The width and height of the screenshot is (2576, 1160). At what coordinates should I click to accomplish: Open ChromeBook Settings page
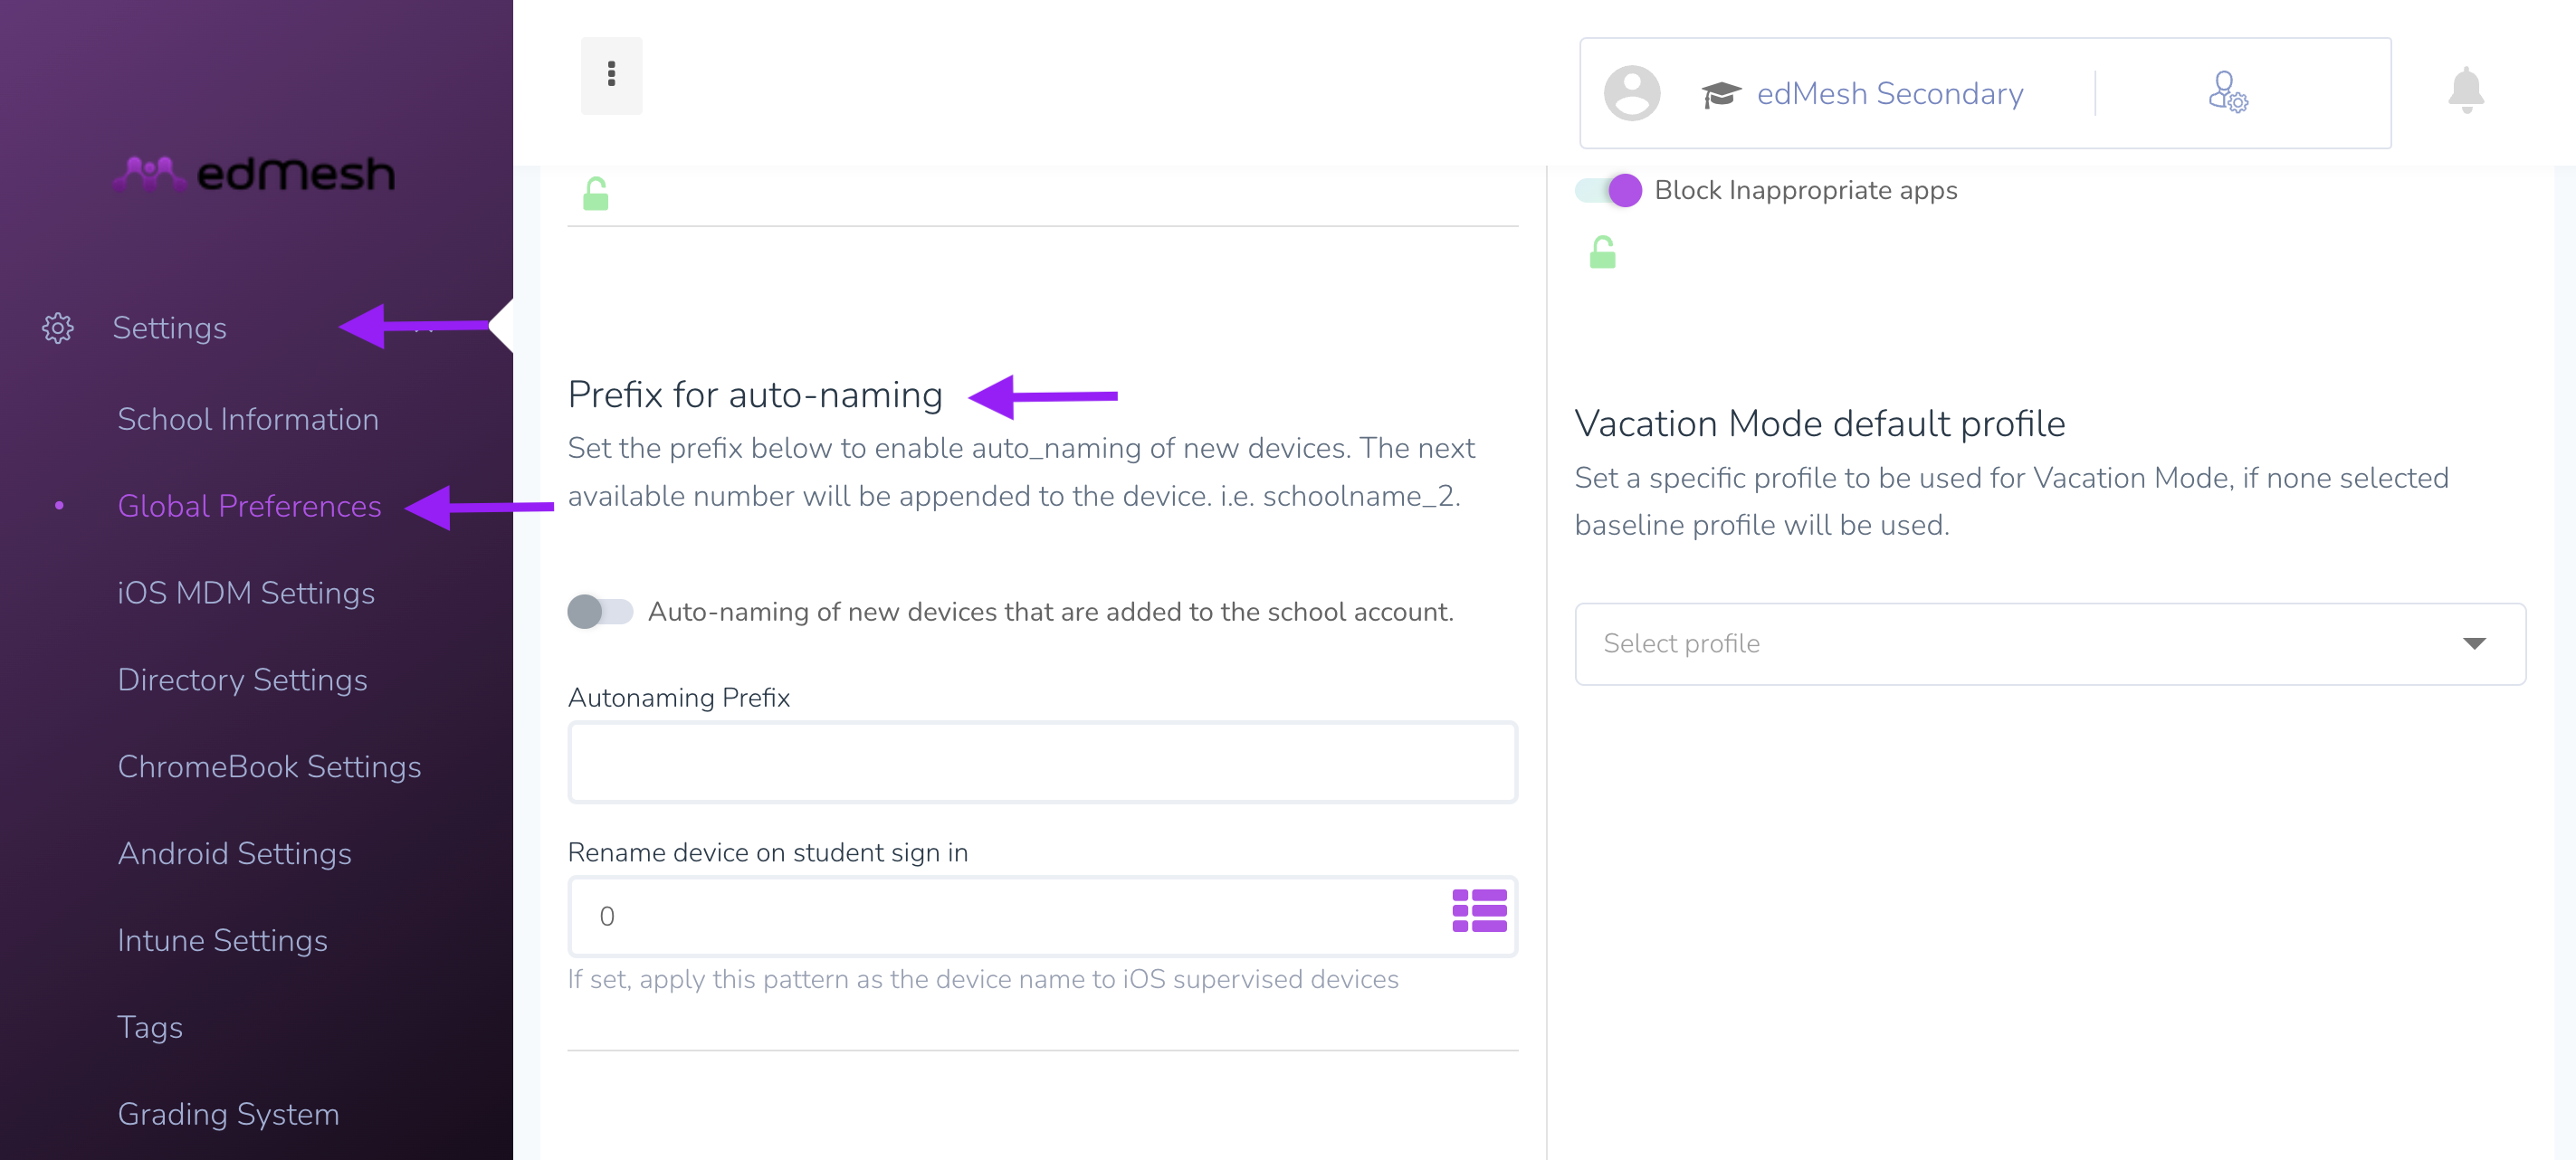(x=269, y=766)
